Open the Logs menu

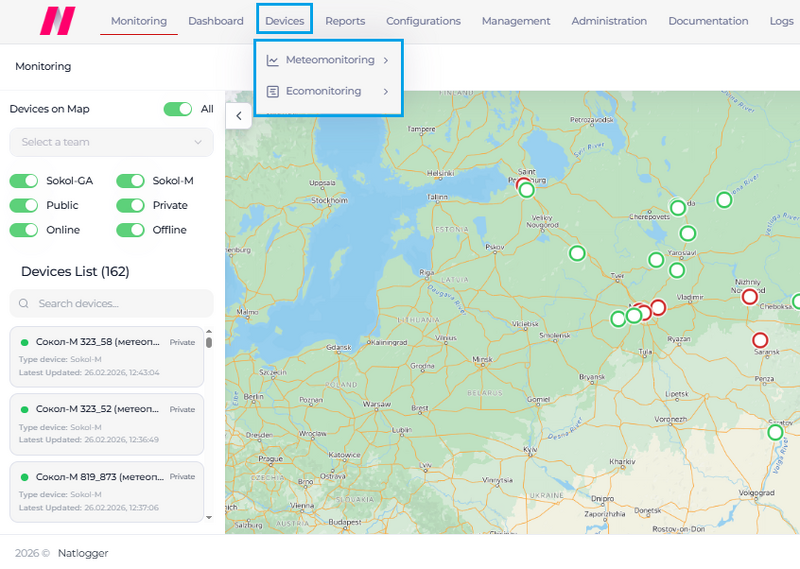pos(781,21)
